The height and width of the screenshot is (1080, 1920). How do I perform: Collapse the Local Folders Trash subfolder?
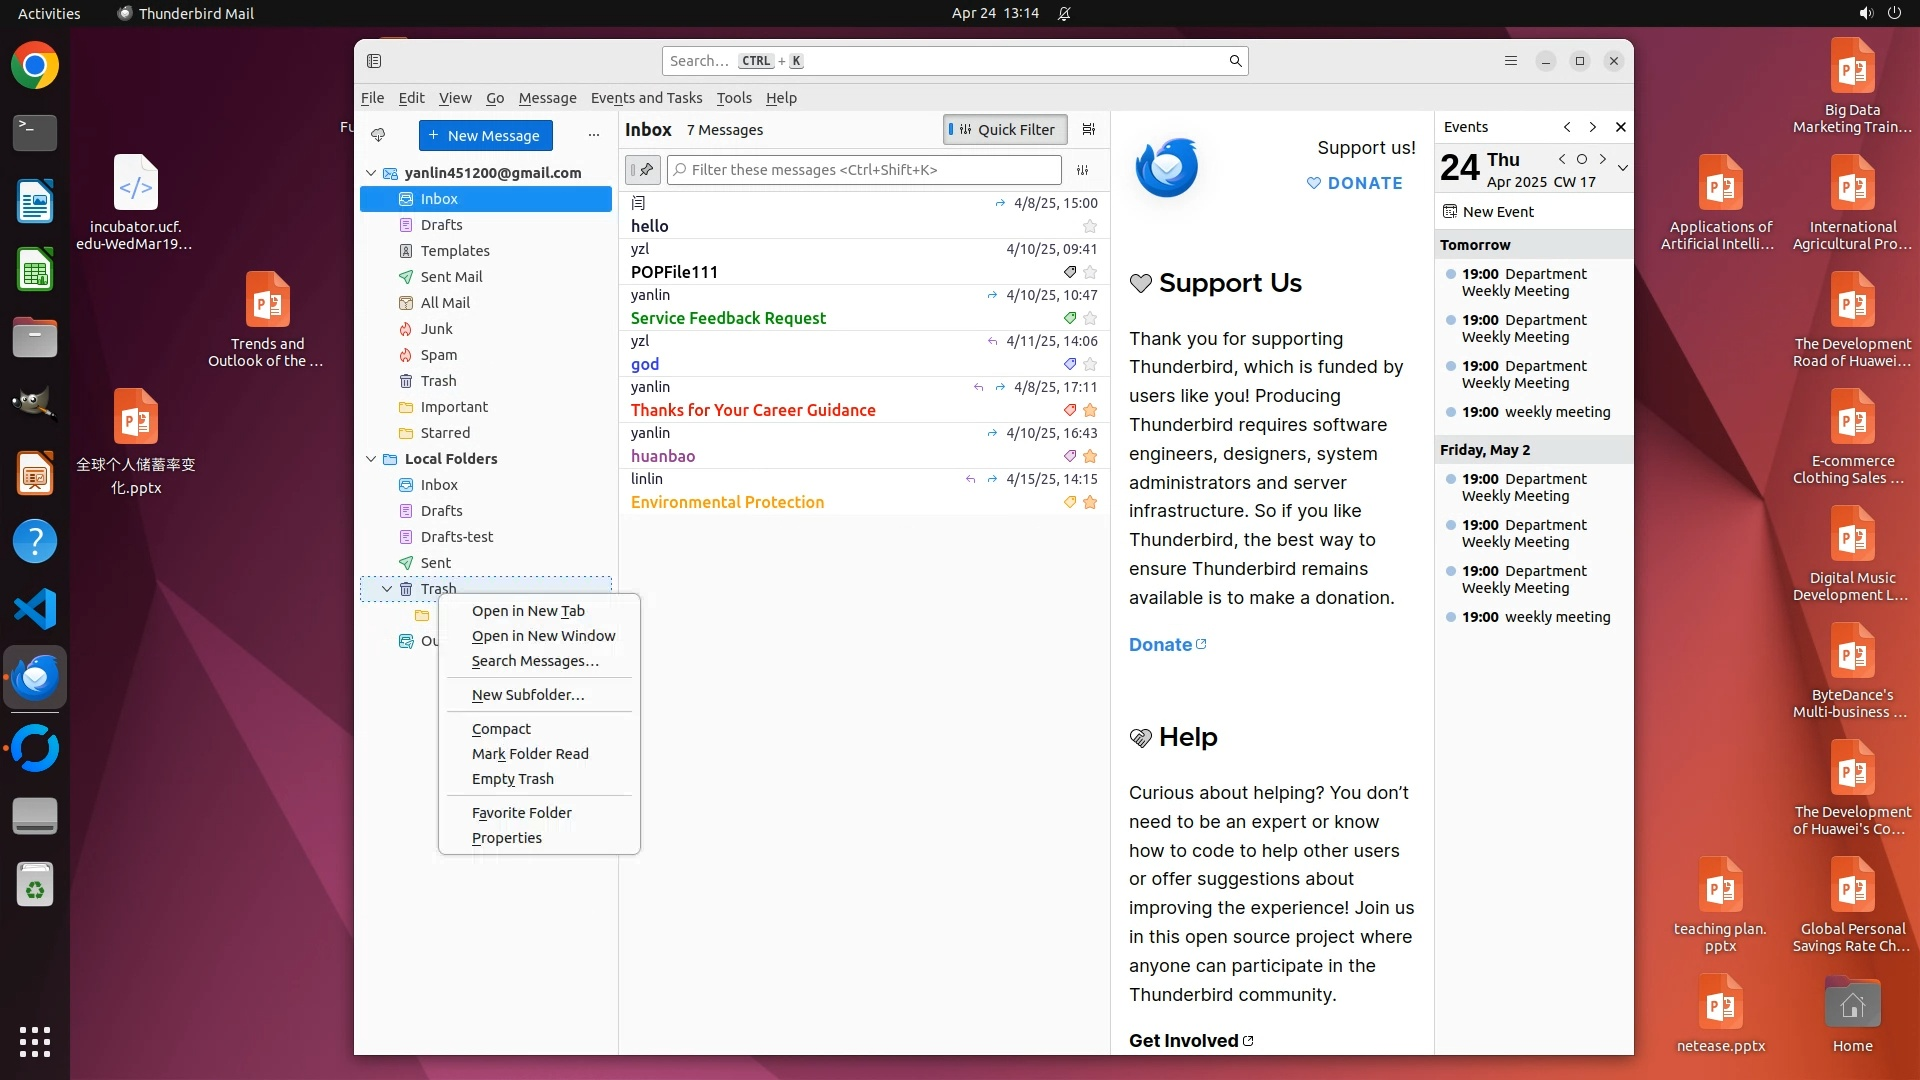[x=387, y=589]
